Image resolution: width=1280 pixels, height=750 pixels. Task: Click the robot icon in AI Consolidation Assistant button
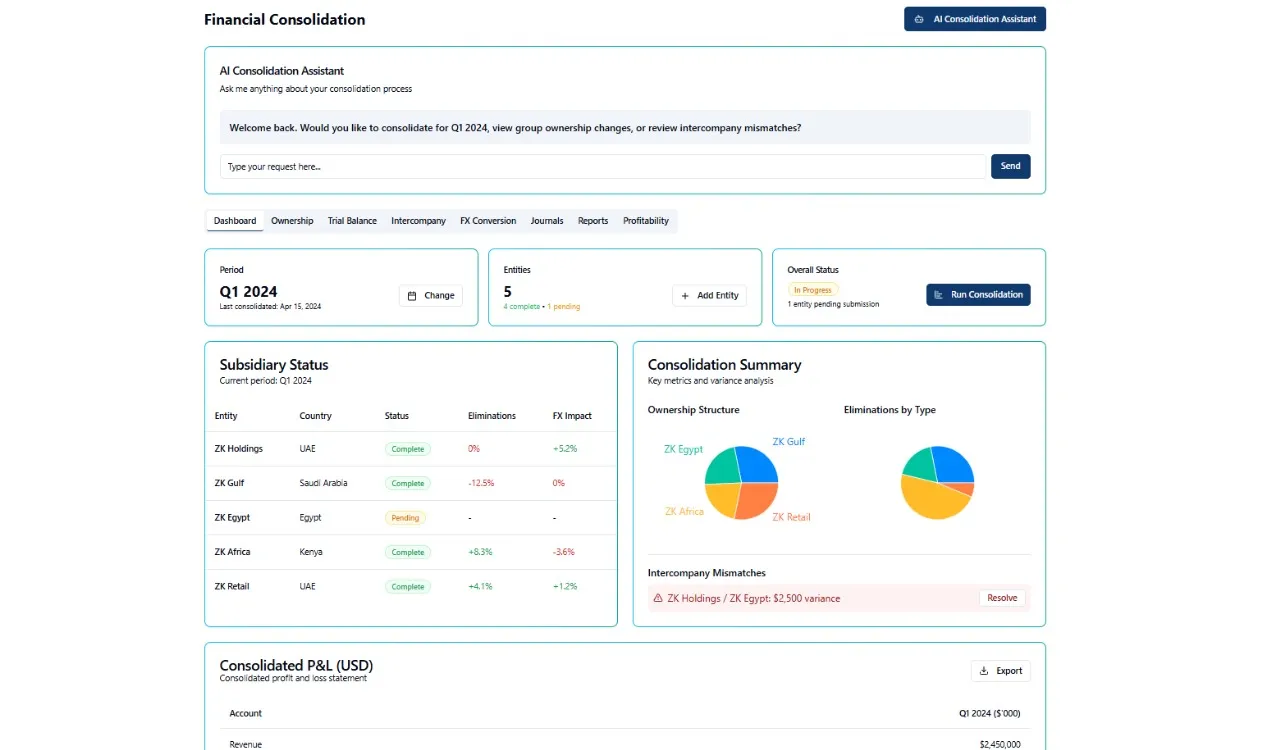coord(919,19)
